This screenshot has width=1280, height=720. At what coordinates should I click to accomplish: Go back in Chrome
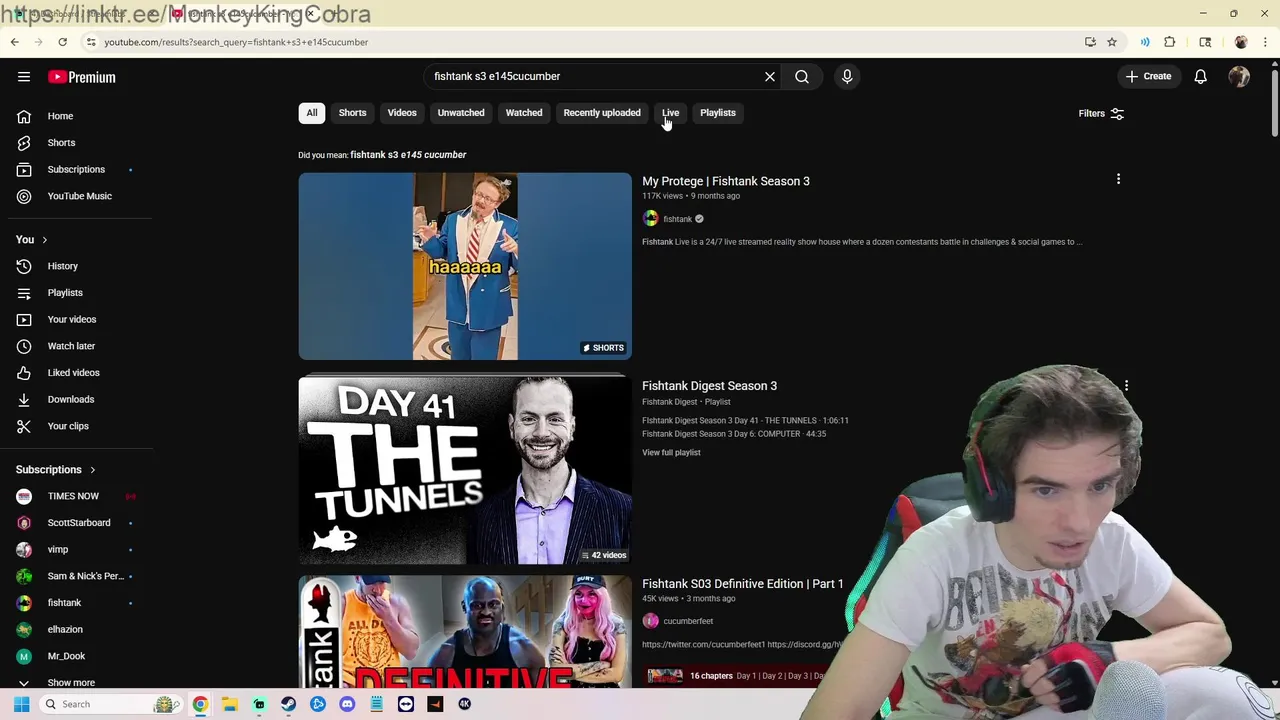(x=14, y=42)
